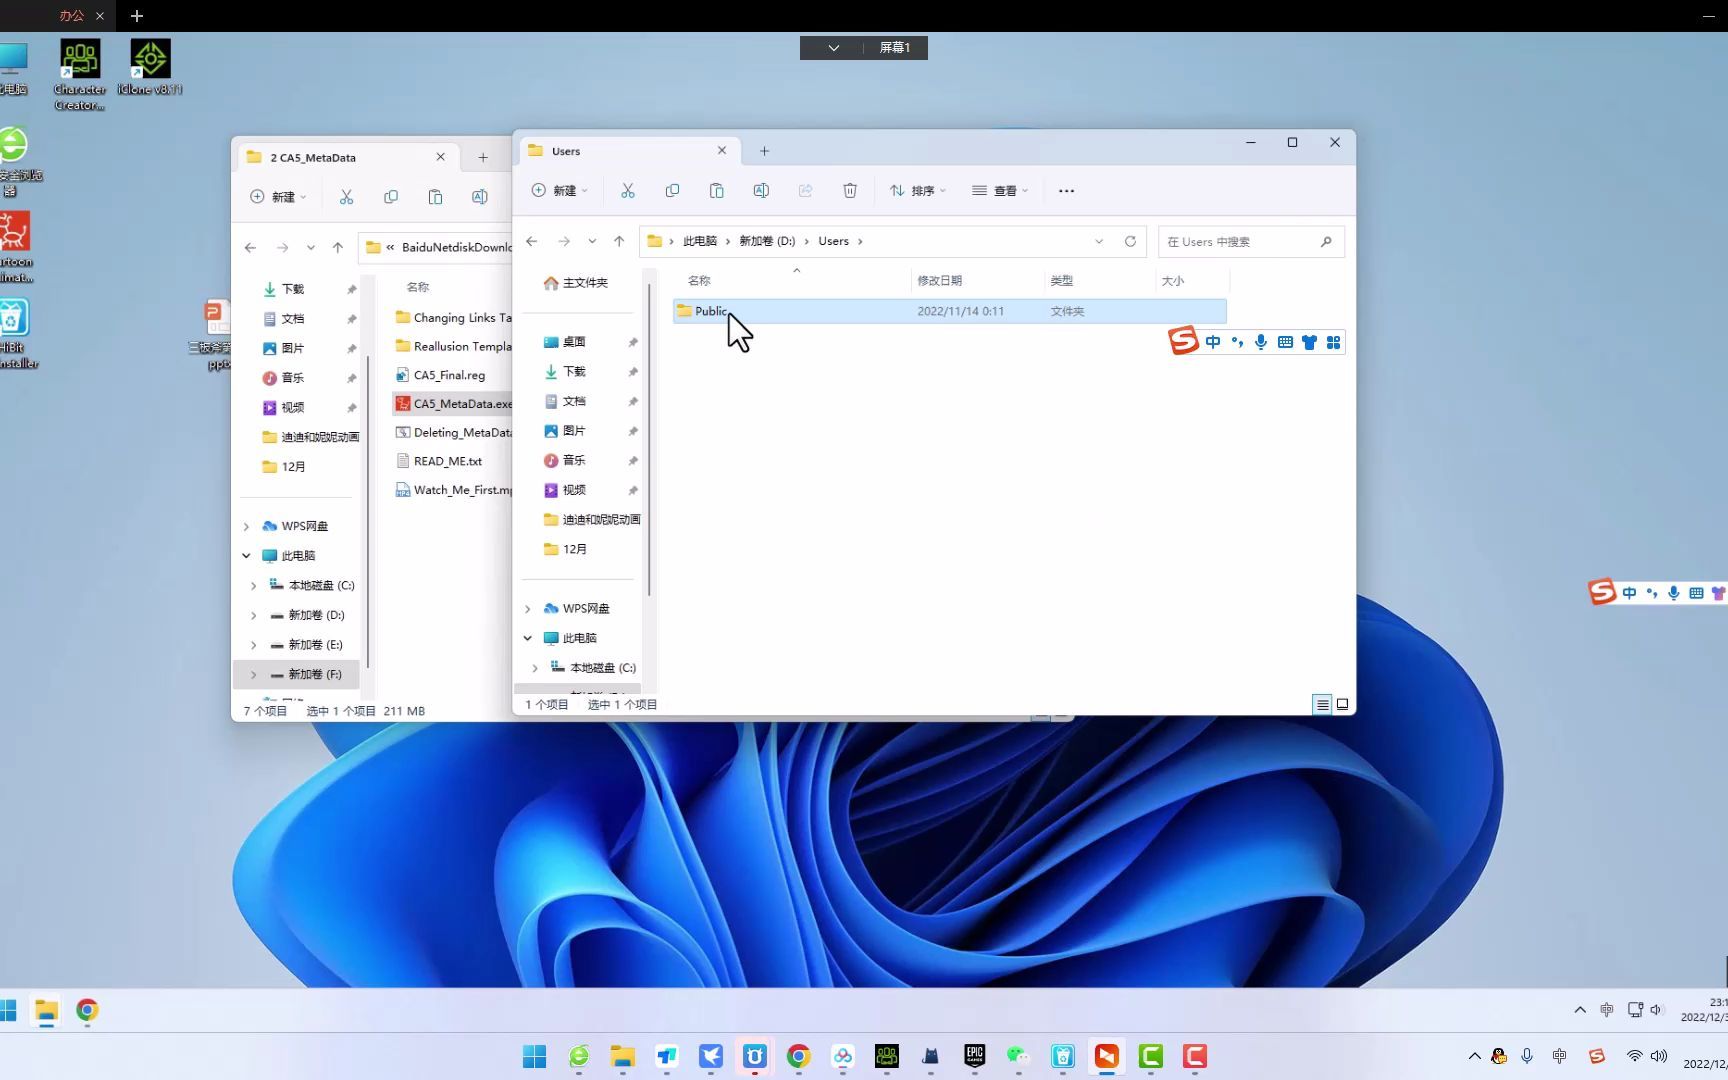The image size is (1728, 1080).
Task: Toggle Sogou Chinese/English mode in Users window
Action: 1213,342
